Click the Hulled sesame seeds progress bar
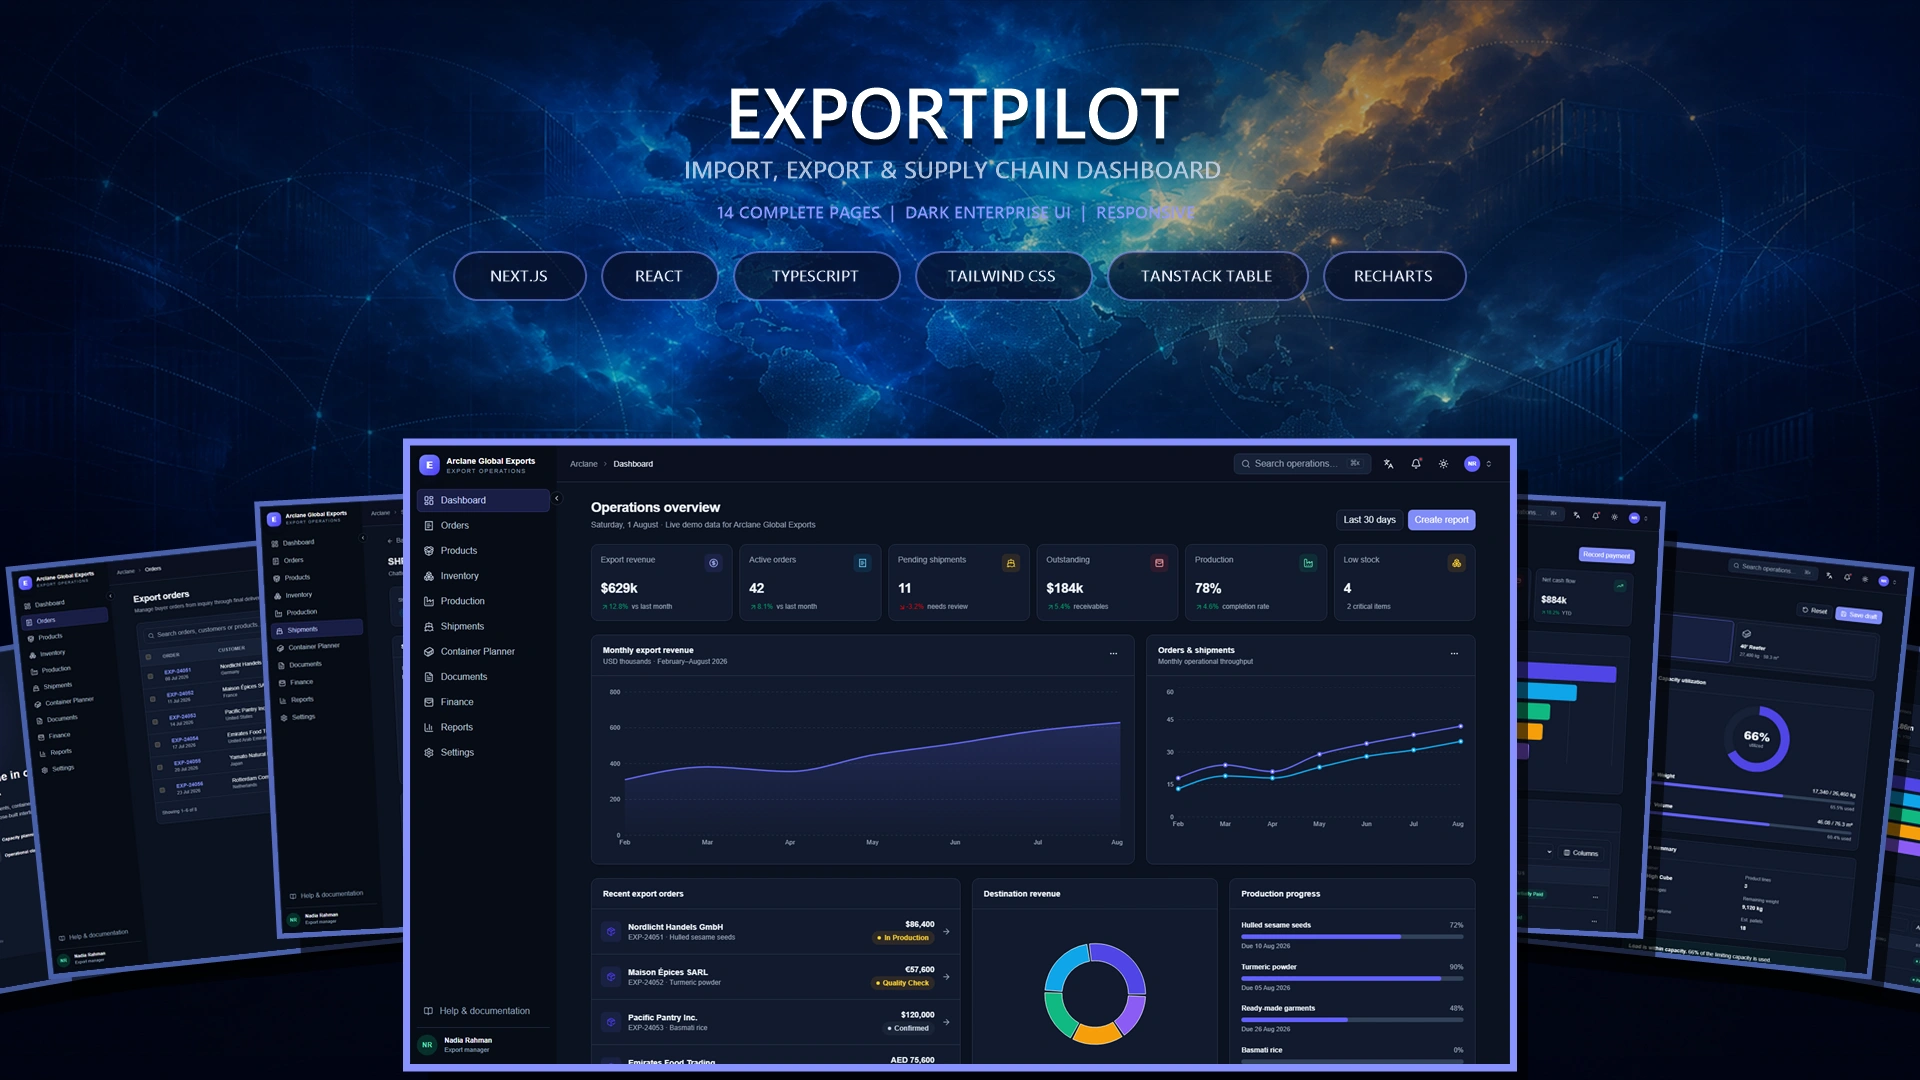This screenshot has height=1080, width=1920. click(1352, 937)
